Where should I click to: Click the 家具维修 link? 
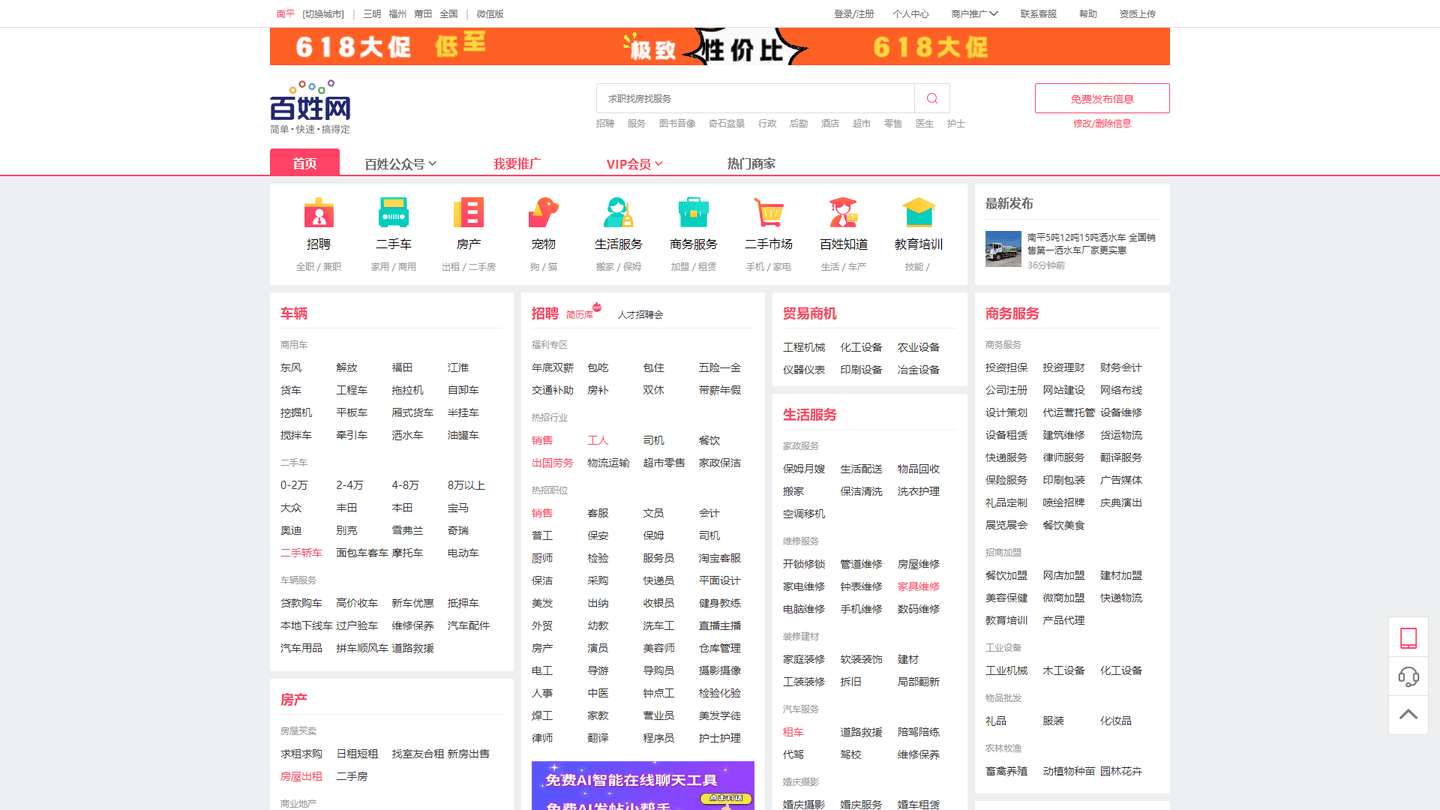click(x=918, y=587)
